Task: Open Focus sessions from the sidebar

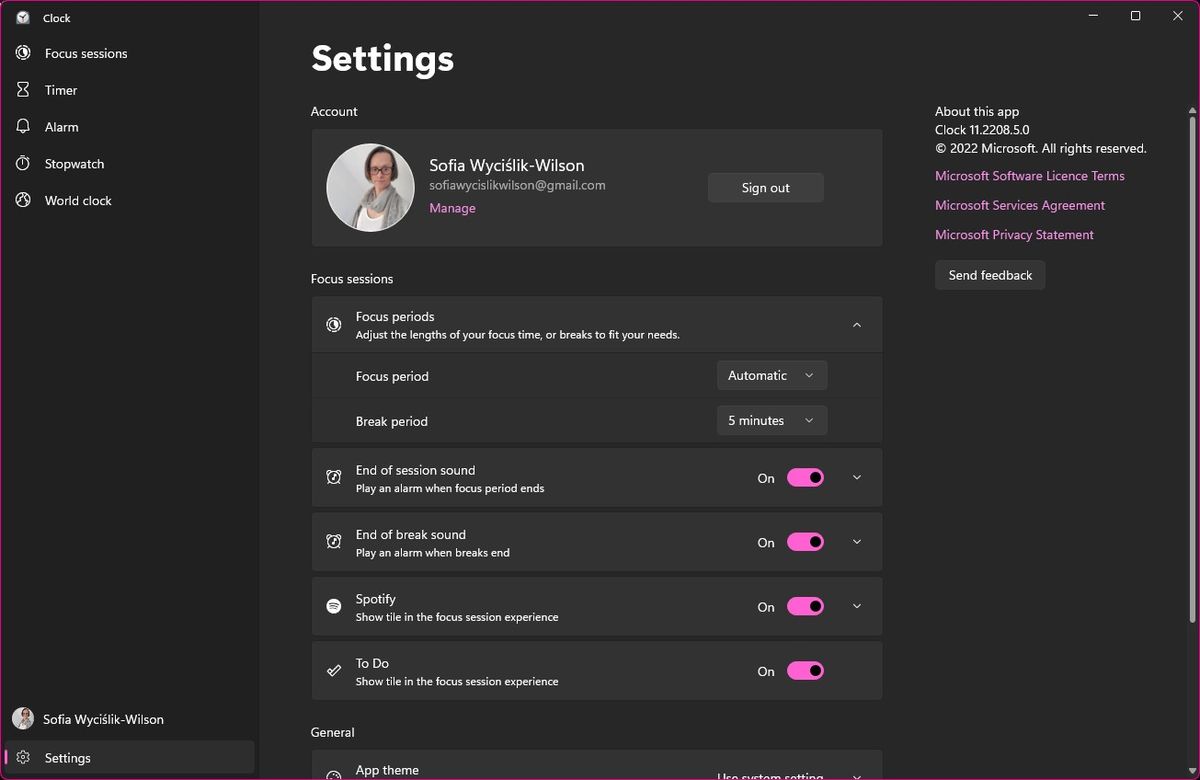Action: pos(85,53)
